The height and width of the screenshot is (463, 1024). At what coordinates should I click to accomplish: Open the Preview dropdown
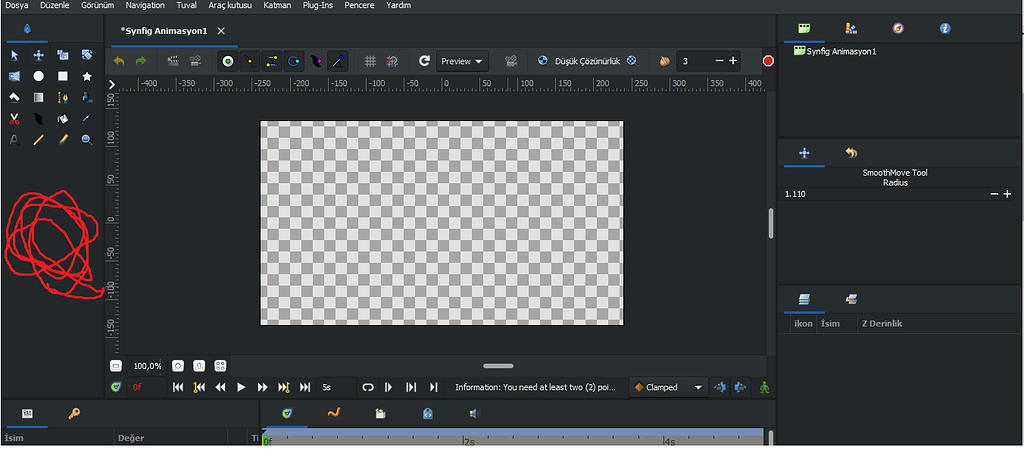coord(462,61)
